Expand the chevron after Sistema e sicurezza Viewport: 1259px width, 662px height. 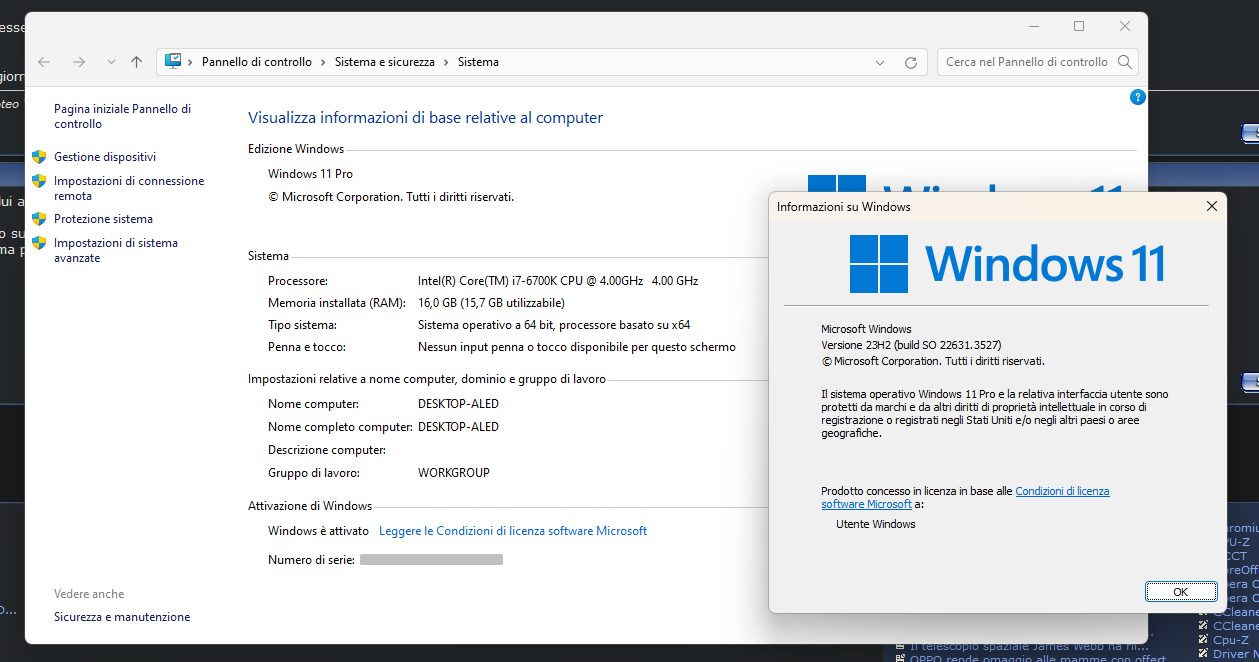[x=446, y=62]
